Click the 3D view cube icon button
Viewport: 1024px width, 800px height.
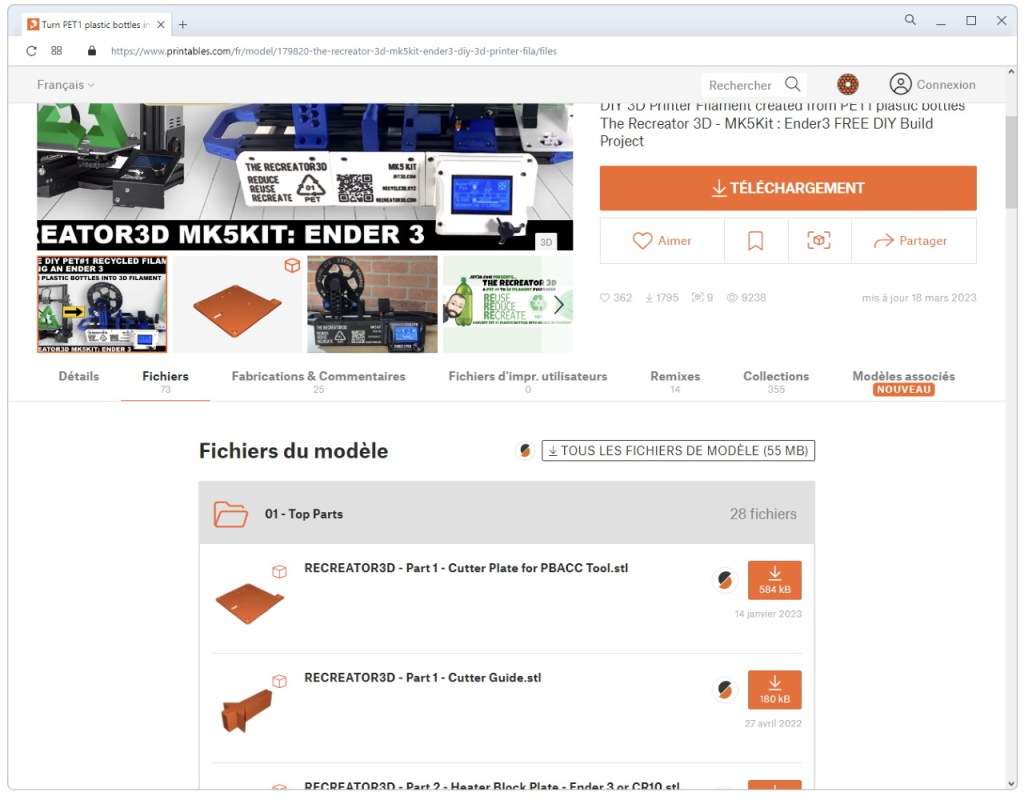pyautogui.click(x=818, y=241)
